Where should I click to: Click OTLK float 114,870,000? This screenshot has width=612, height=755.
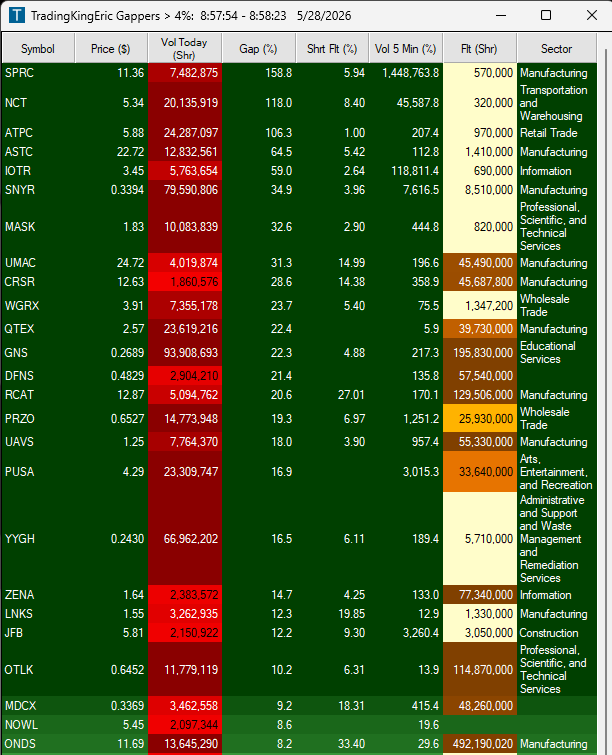click(480, 669)
